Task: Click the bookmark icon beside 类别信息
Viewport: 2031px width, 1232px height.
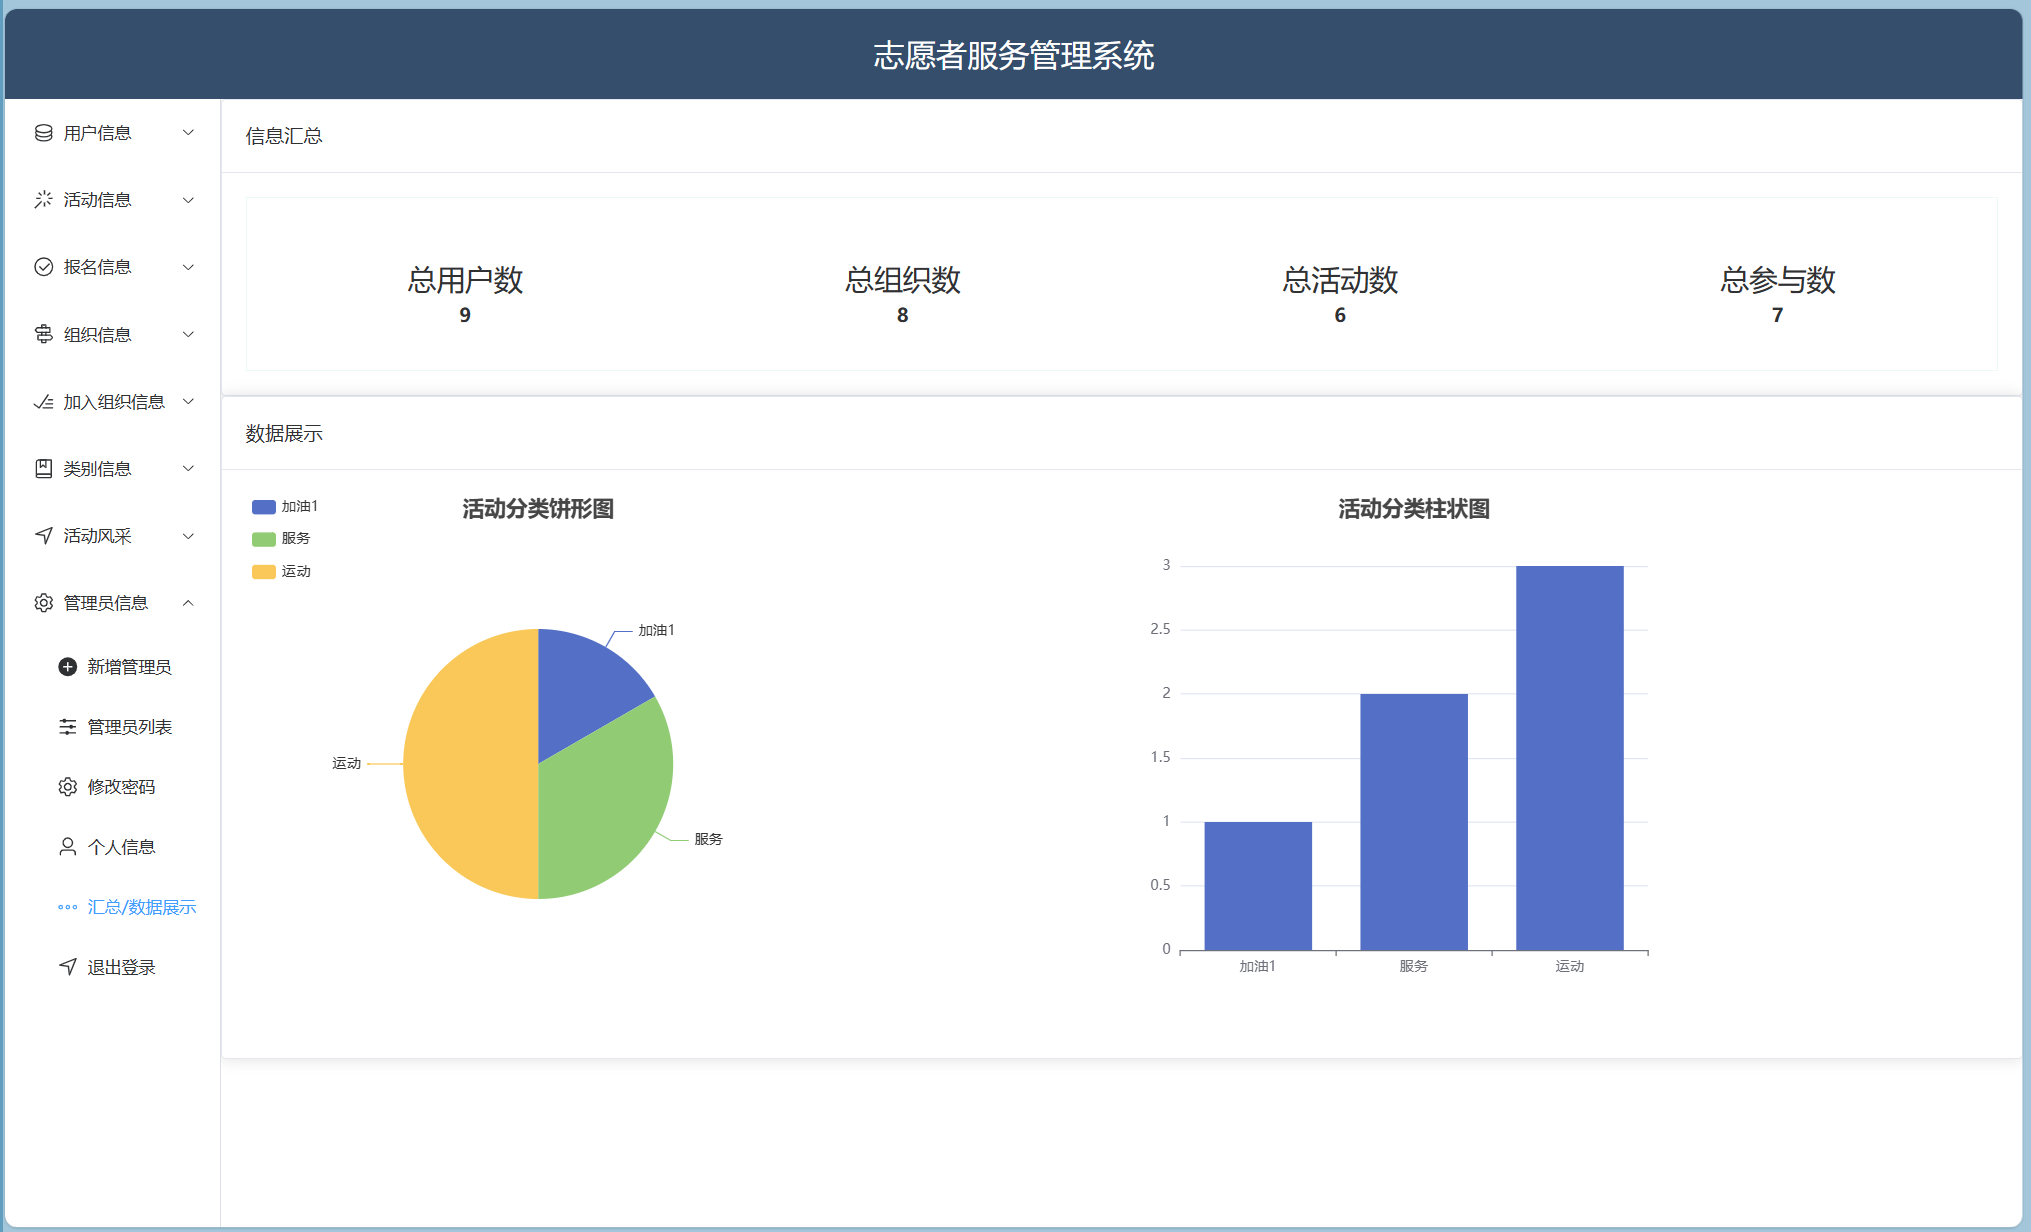Action: [43, 469]
